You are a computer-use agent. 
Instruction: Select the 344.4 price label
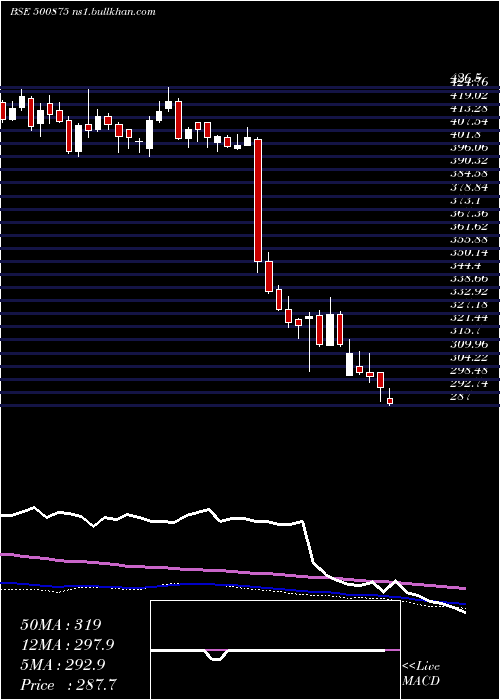click(467, 265)
